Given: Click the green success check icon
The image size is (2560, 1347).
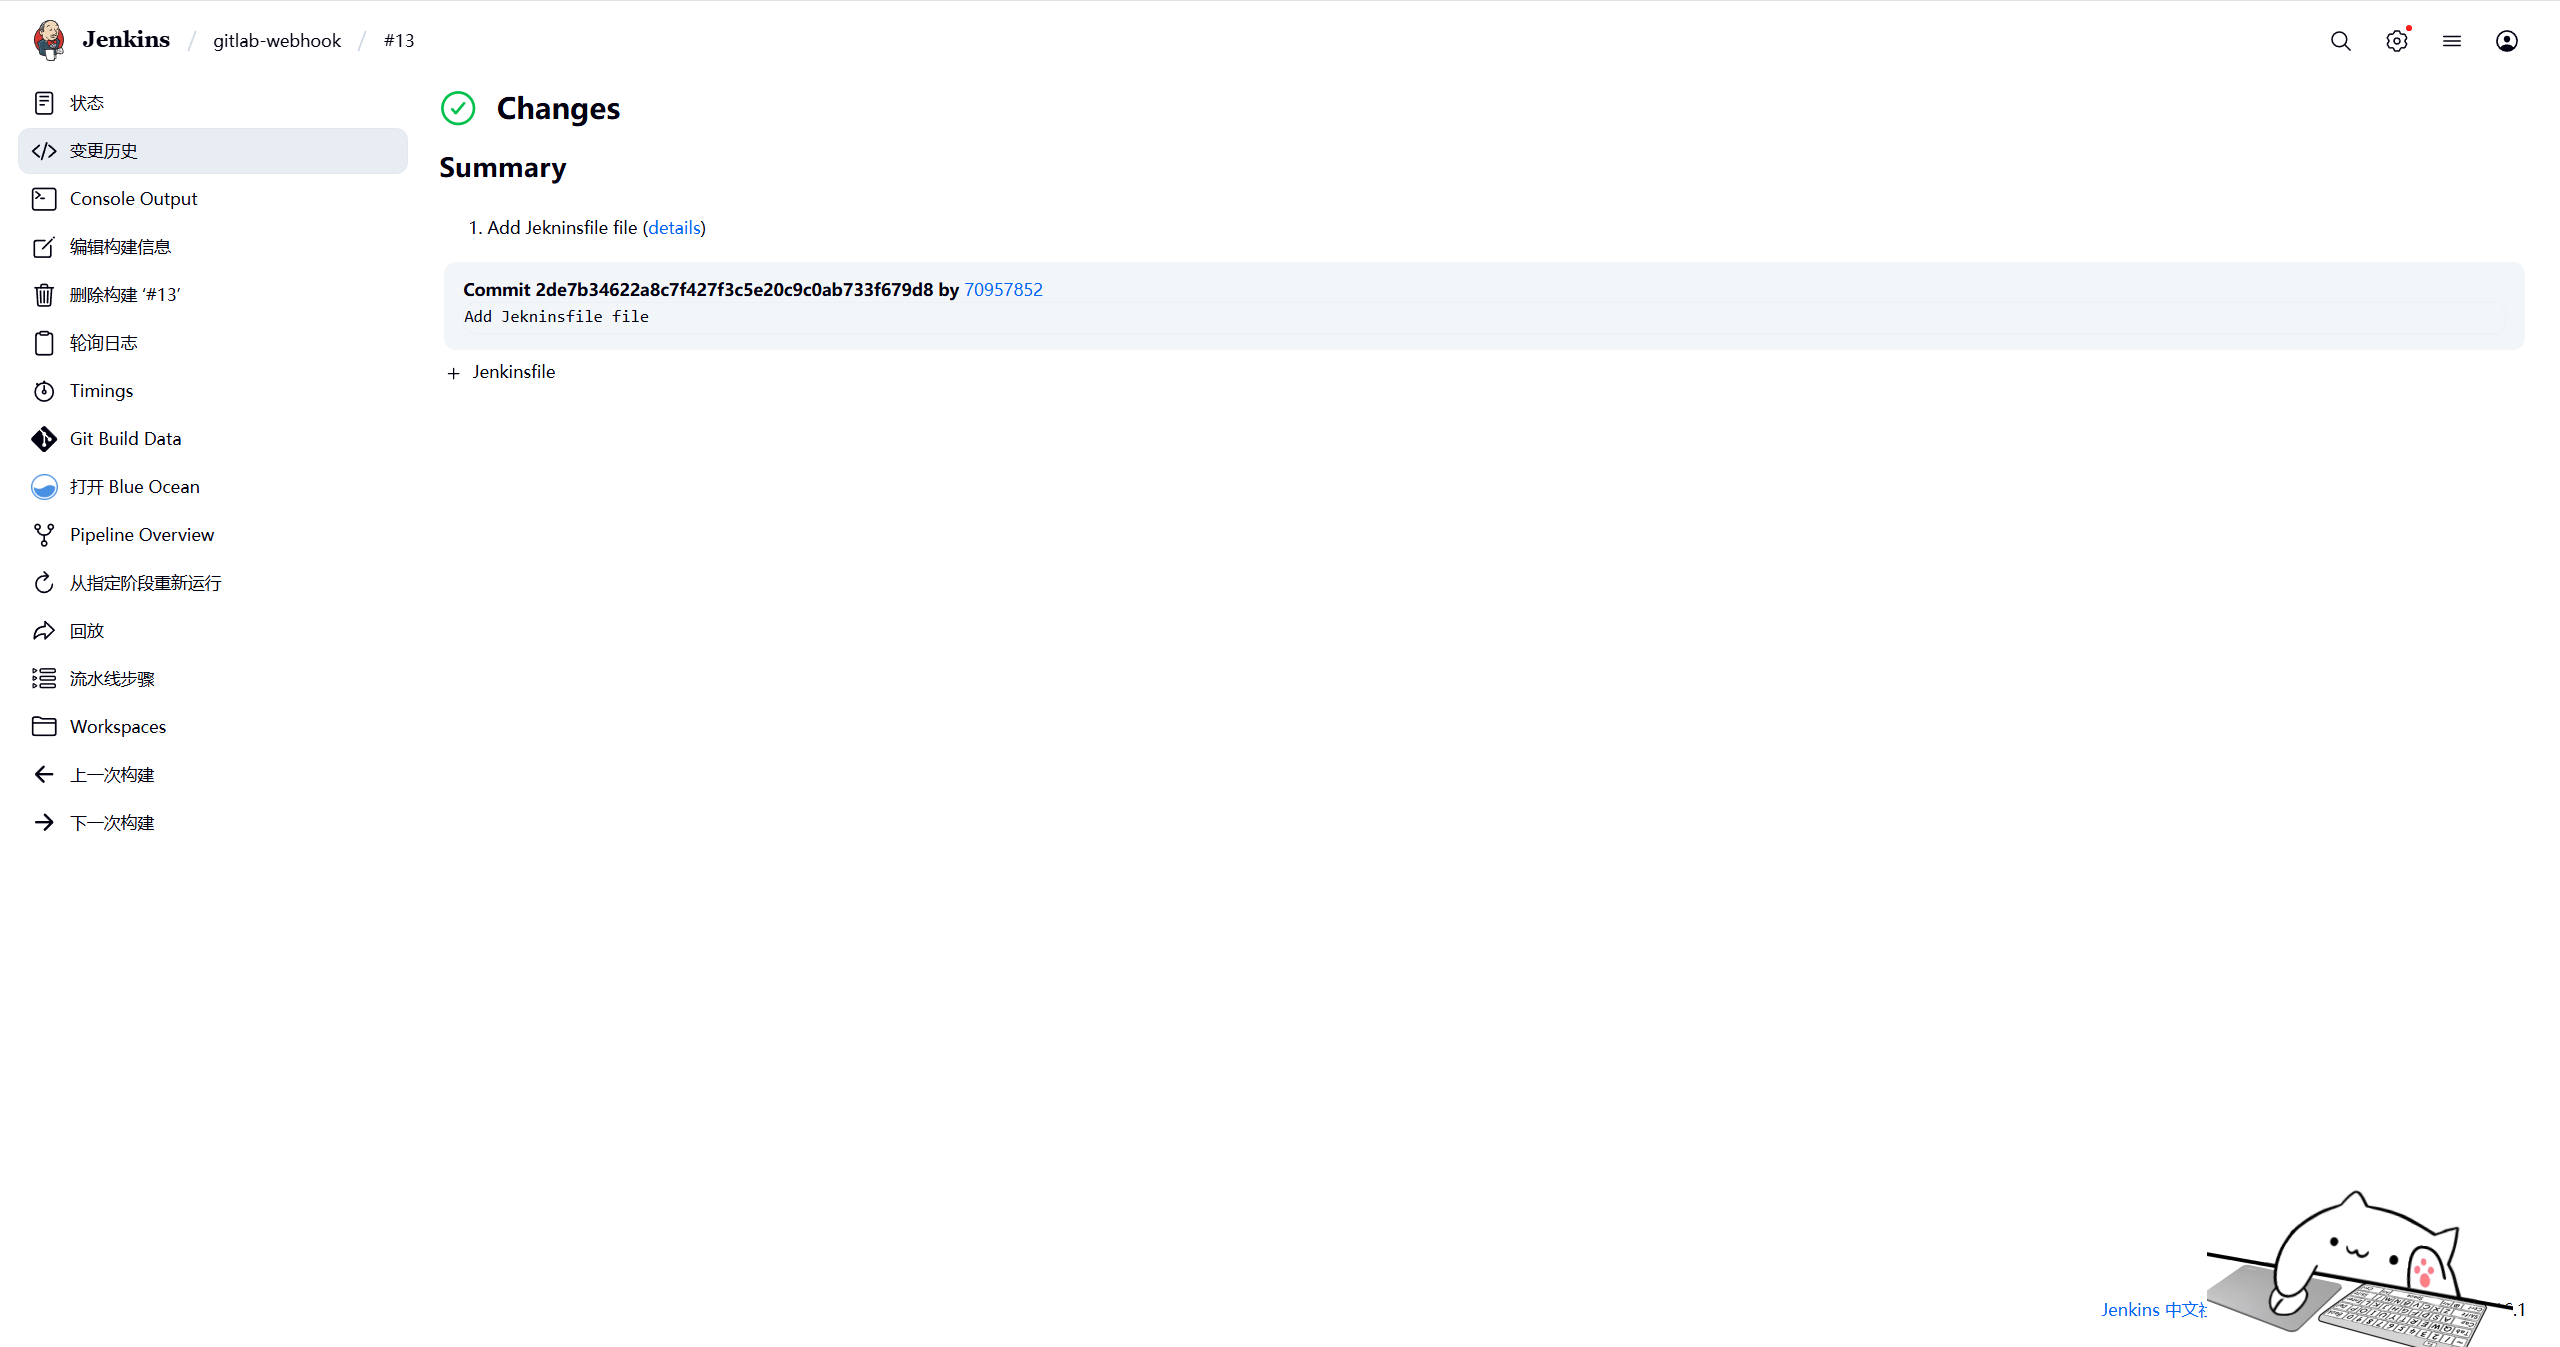Looking at the screenshot, I should point(458,108).
